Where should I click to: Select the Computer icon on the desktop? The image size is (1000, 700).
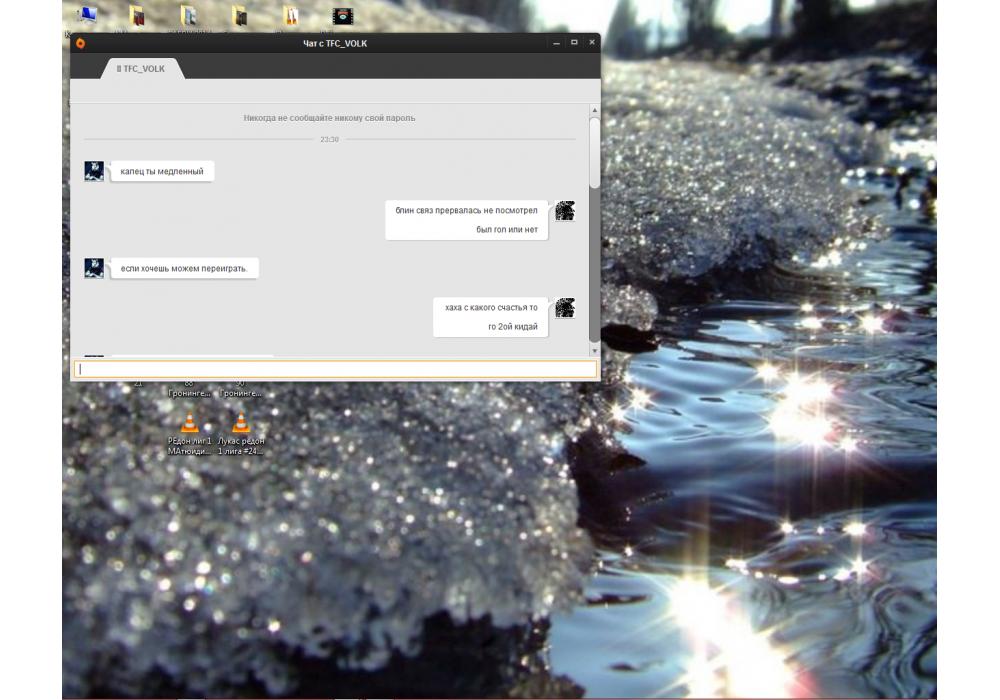87,16
